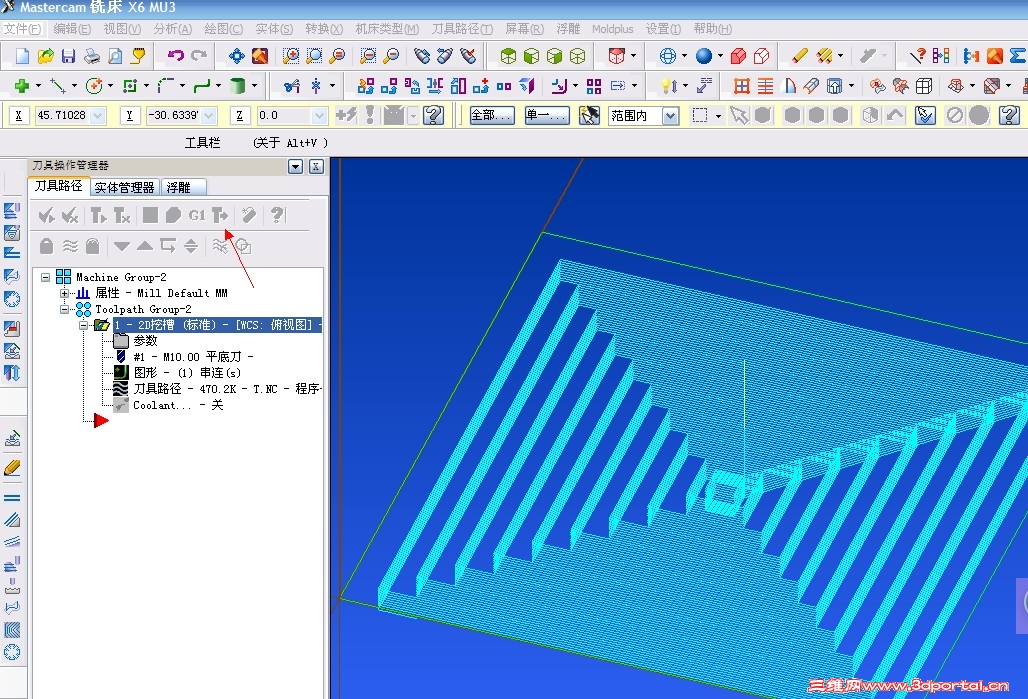Click the green plus create point icon
1028x699 pixels.
pyautogui.click(x=22, y=85)
